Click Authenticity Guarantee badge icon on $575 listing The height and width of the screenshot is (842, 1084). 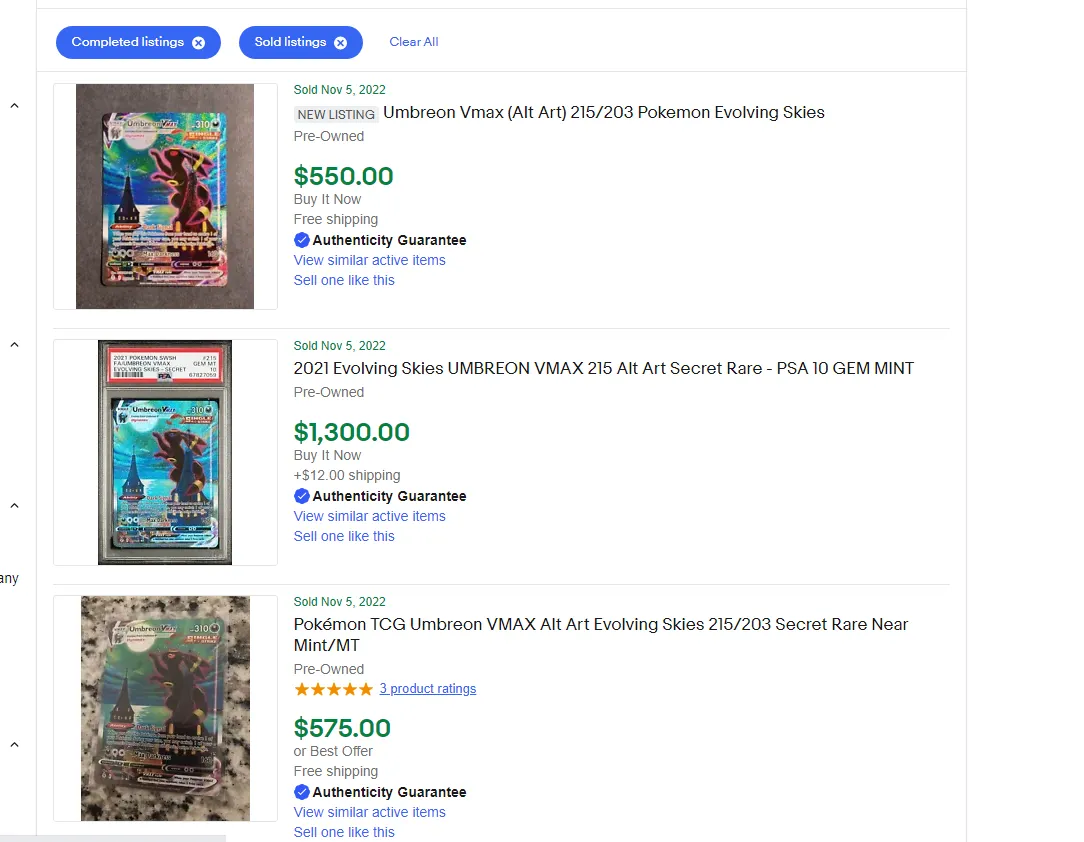(x=301, y=792)
